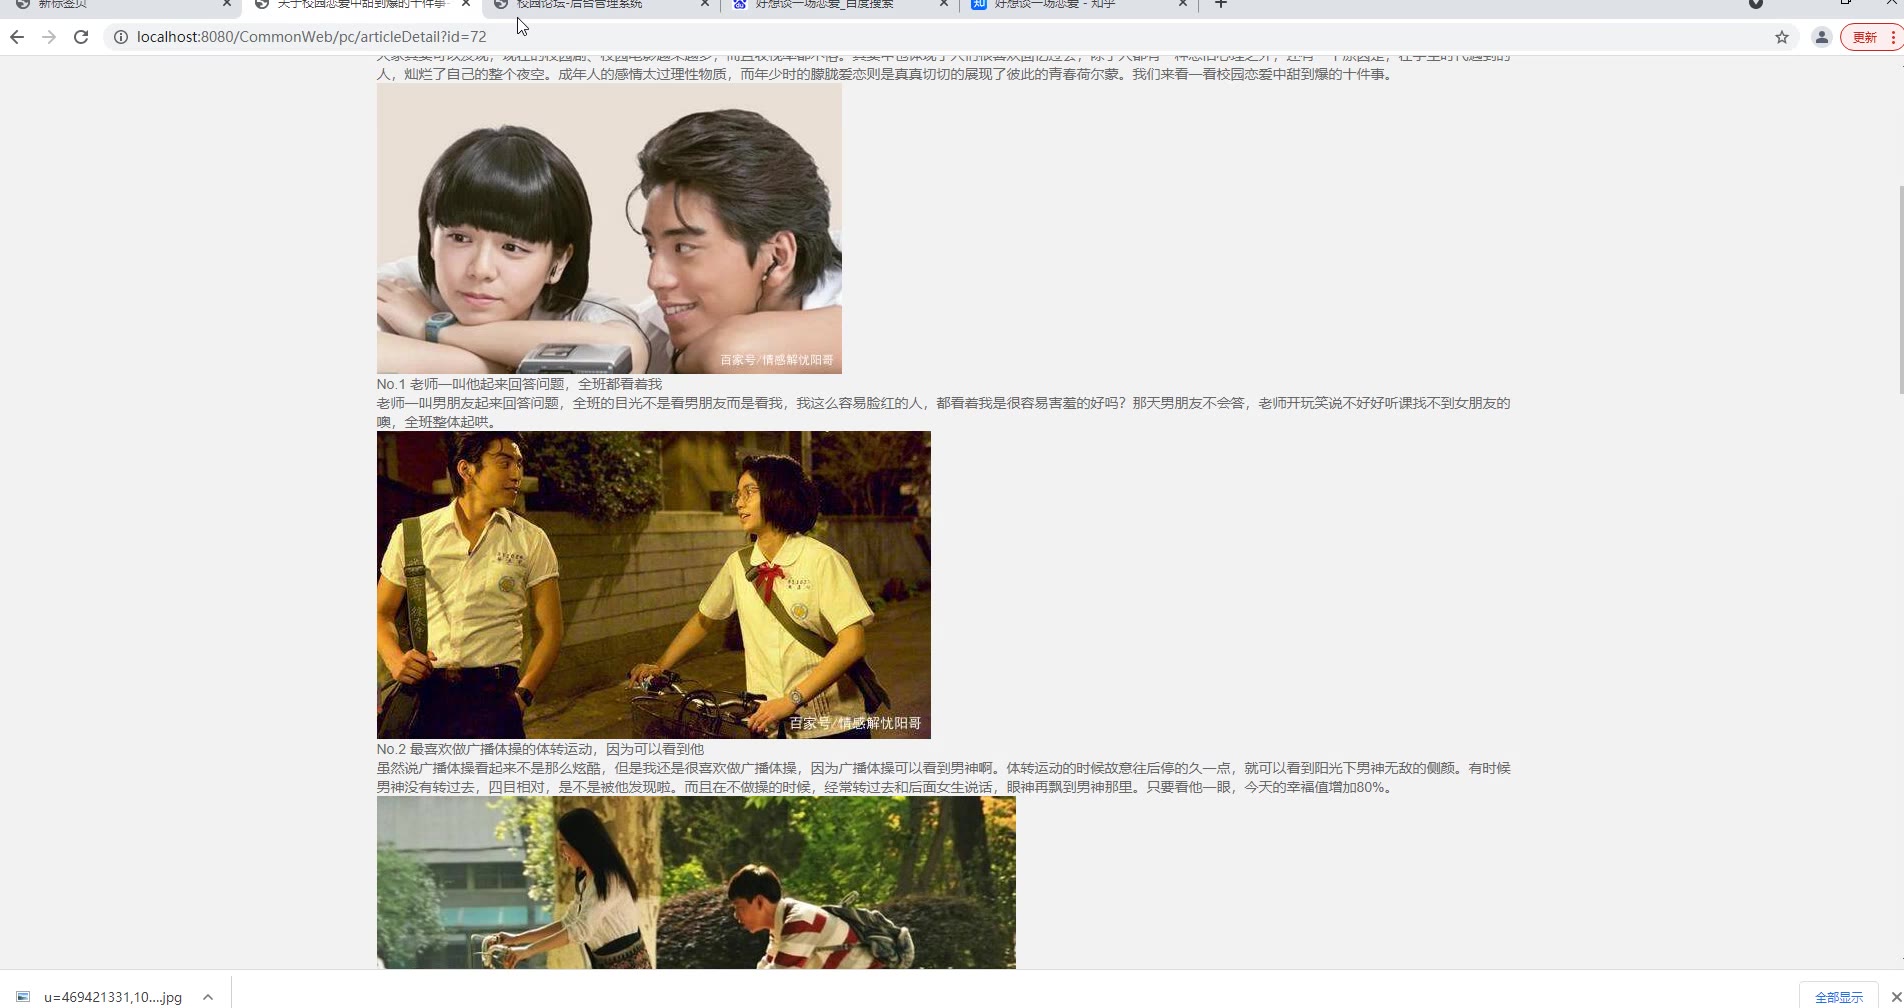Click the red 更新 update button
1904x1008 pixels.
click(x=1865, y=37)
